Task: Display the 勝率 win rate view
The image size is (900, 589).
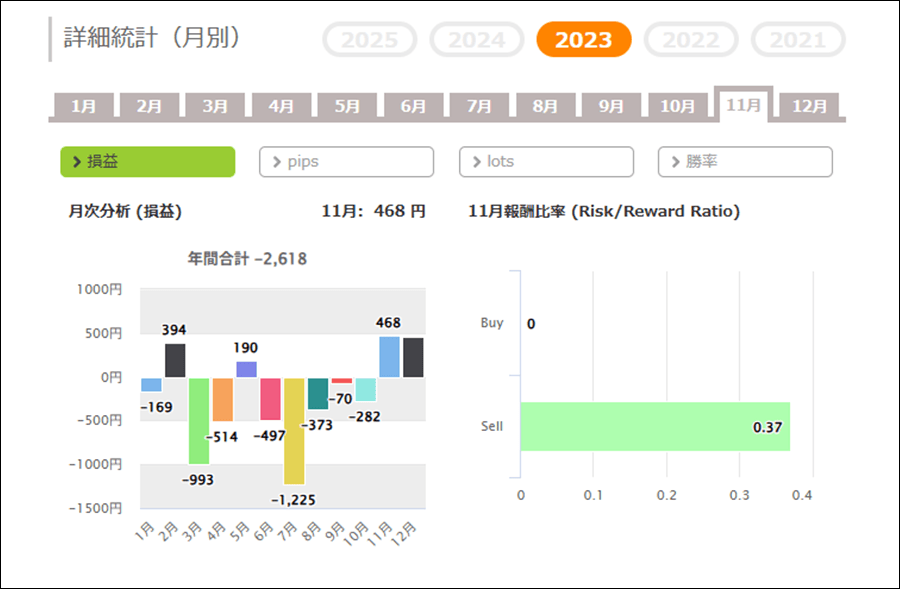Action: 745,162
